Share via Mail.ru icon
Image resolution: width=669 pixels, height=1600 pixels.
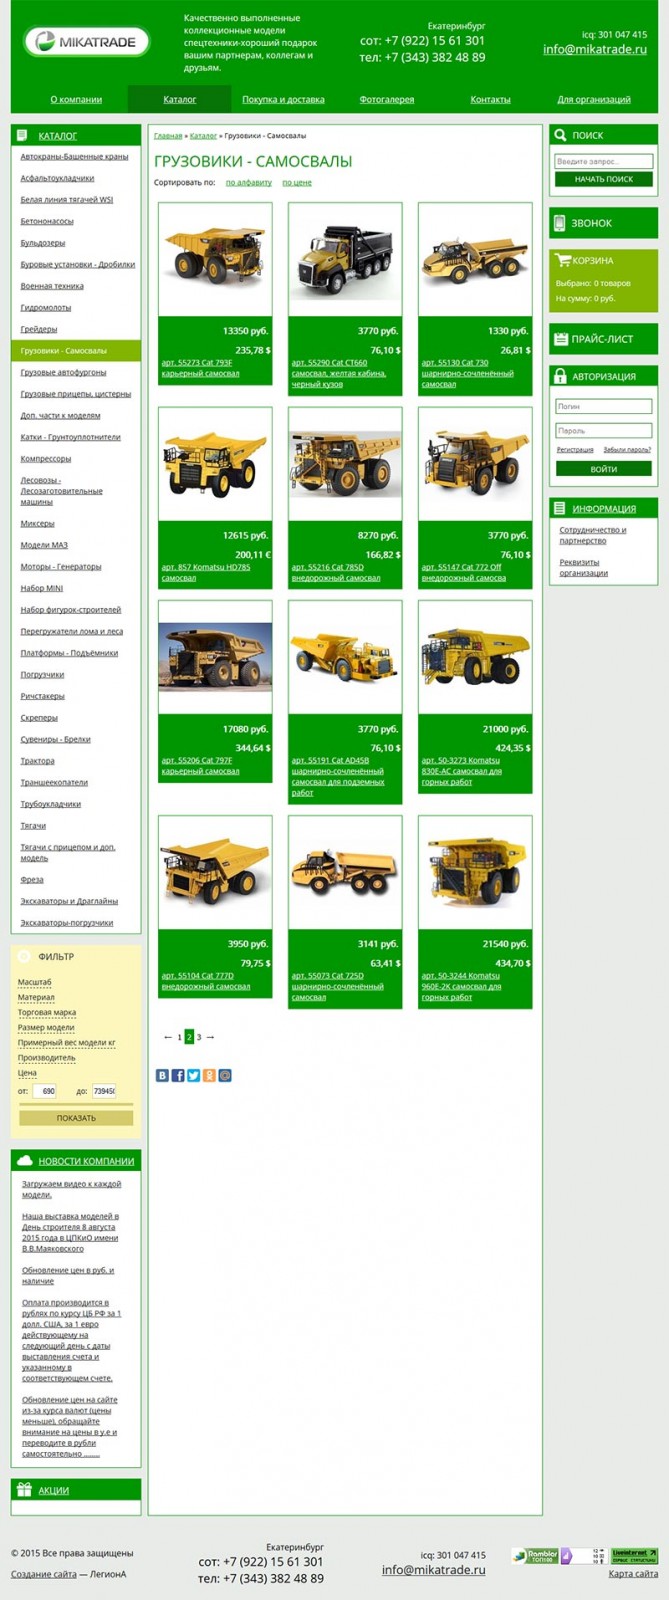point(225,1075)
